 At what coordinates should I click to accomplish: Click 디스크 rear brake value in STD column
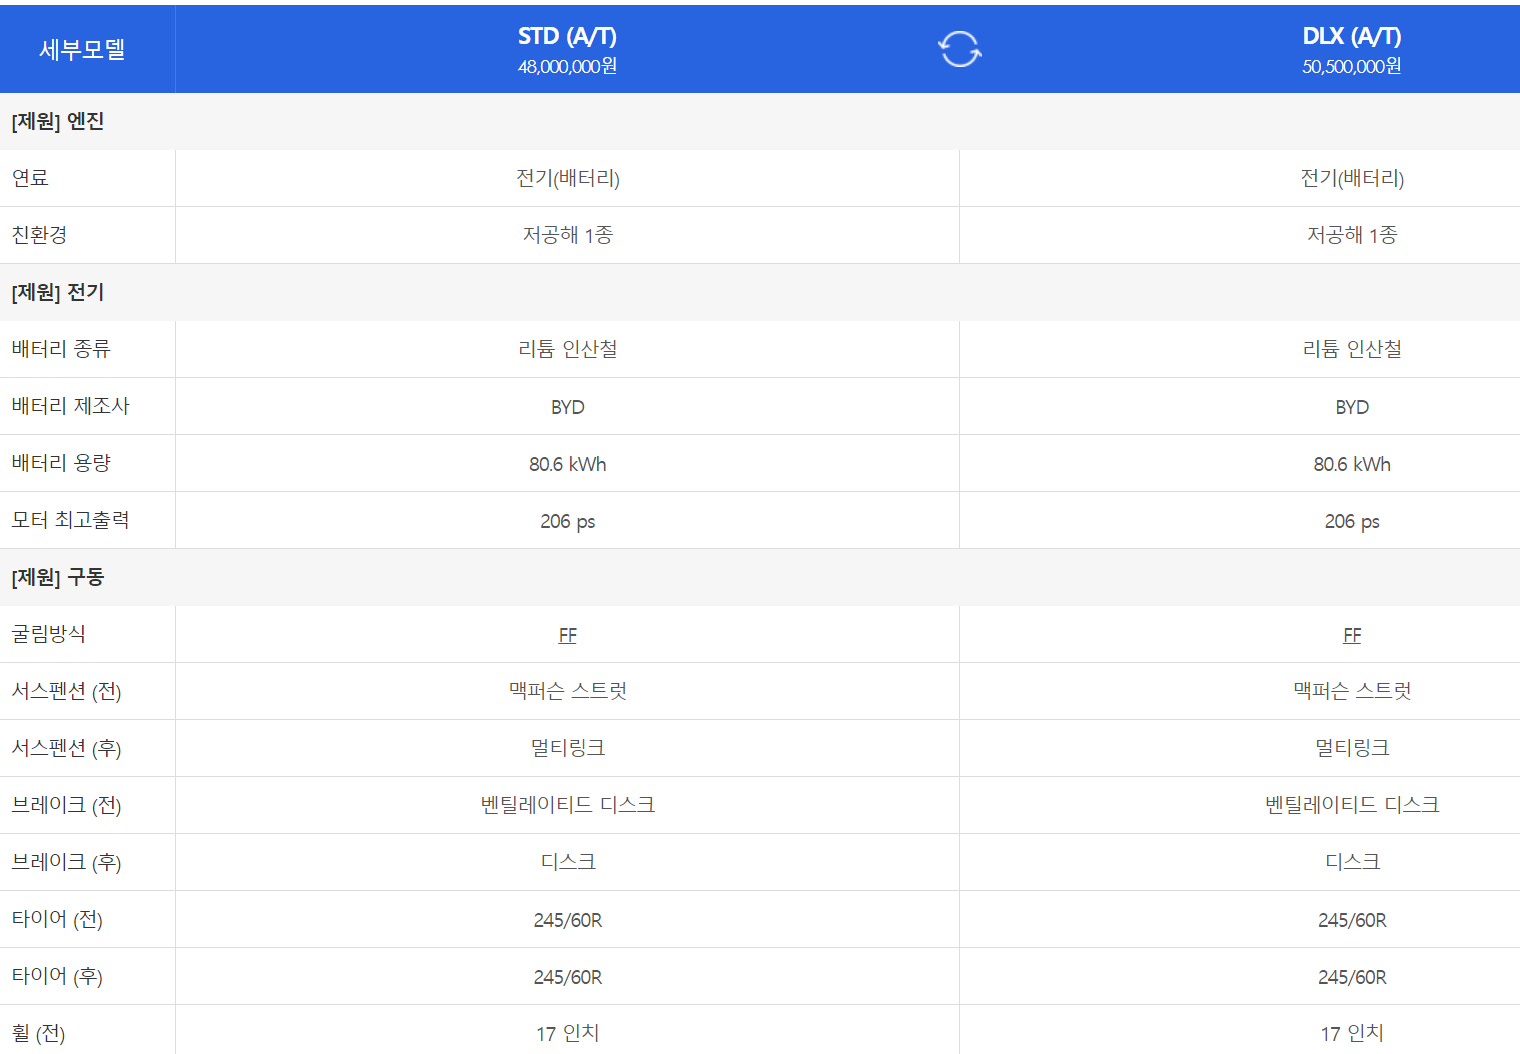pyautogui.click(x=568, y=862)
